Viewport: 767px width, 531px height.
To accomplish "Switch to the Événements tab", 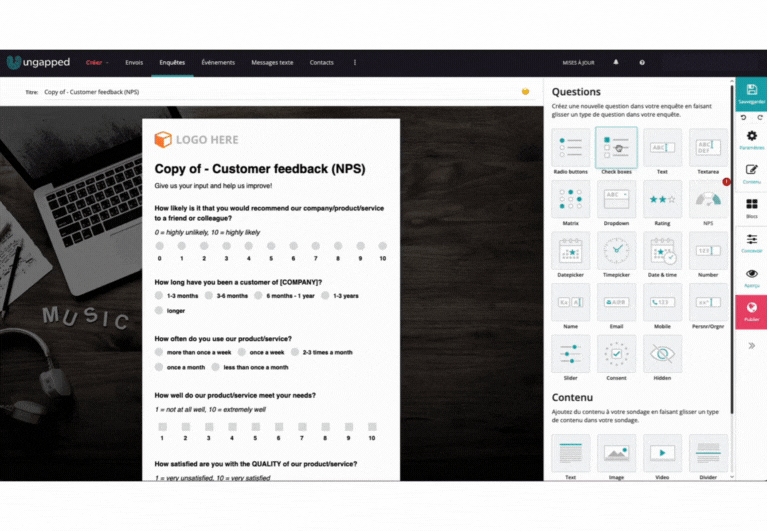I will [x=218, y=63].
